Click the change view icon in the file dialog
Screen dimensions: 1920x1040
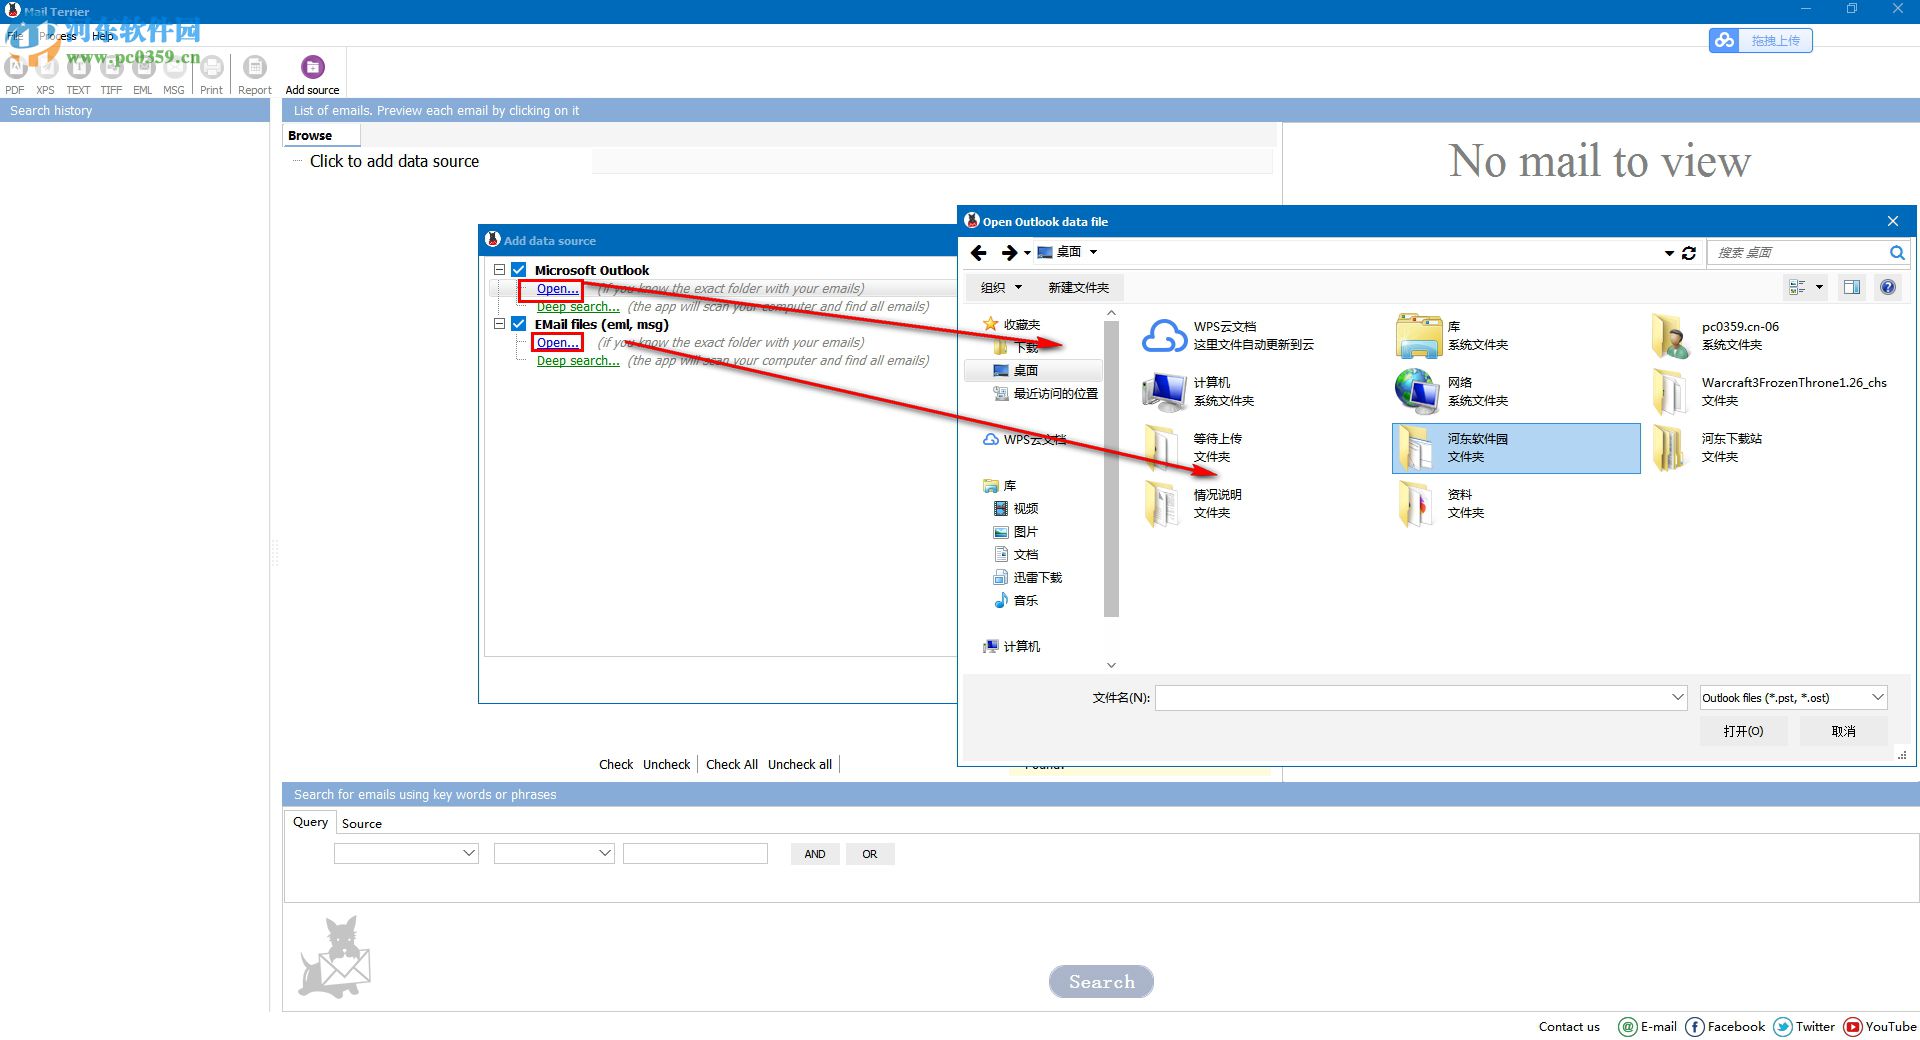1797,288
